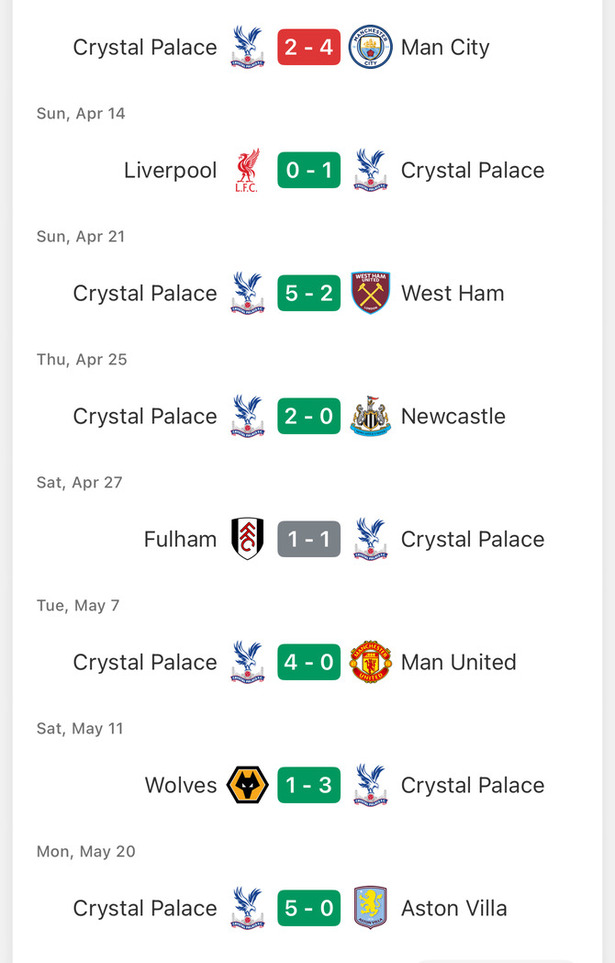Viewport: 615px width, 963px height.
Task: Open the 4 - 0 Man United match score
Action: tap(308, 662)
